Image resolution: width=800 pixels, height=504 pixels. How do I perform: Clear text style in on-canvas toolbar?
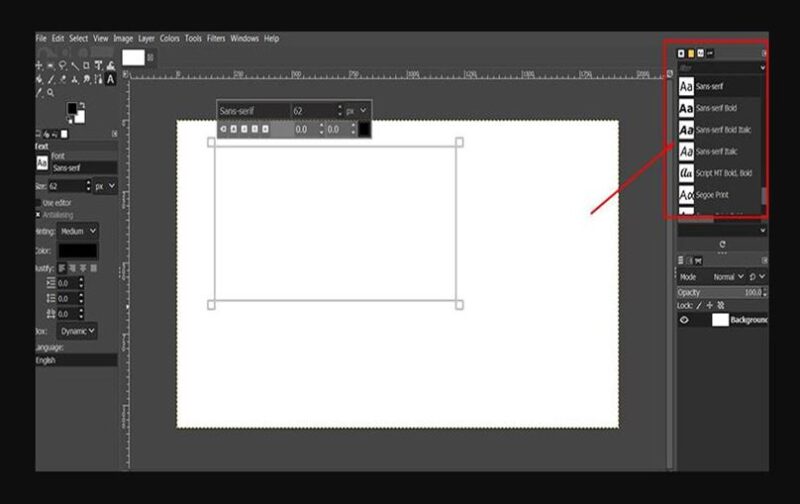(223, 129)
